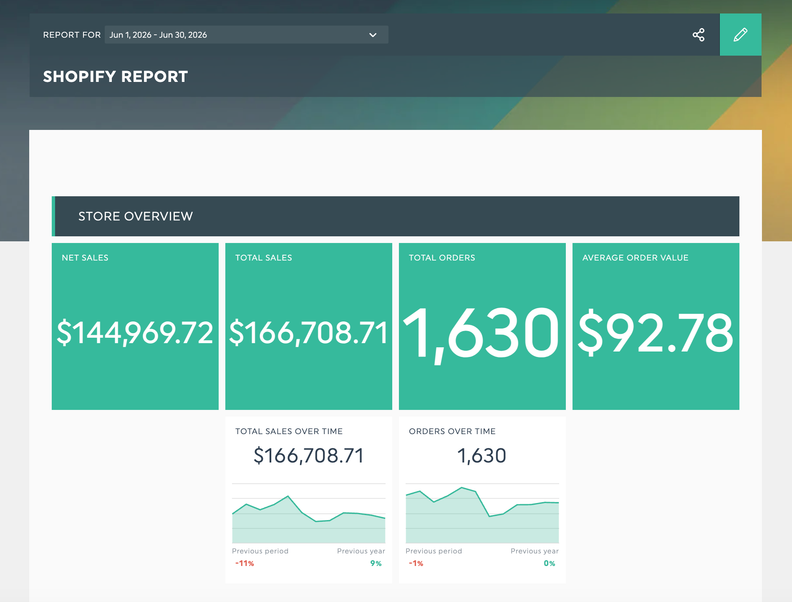Image resolution: width=792 pixels, height=602 pixels.
Task: Click the date dropdown chevron arrow
Action: point(373,35)
